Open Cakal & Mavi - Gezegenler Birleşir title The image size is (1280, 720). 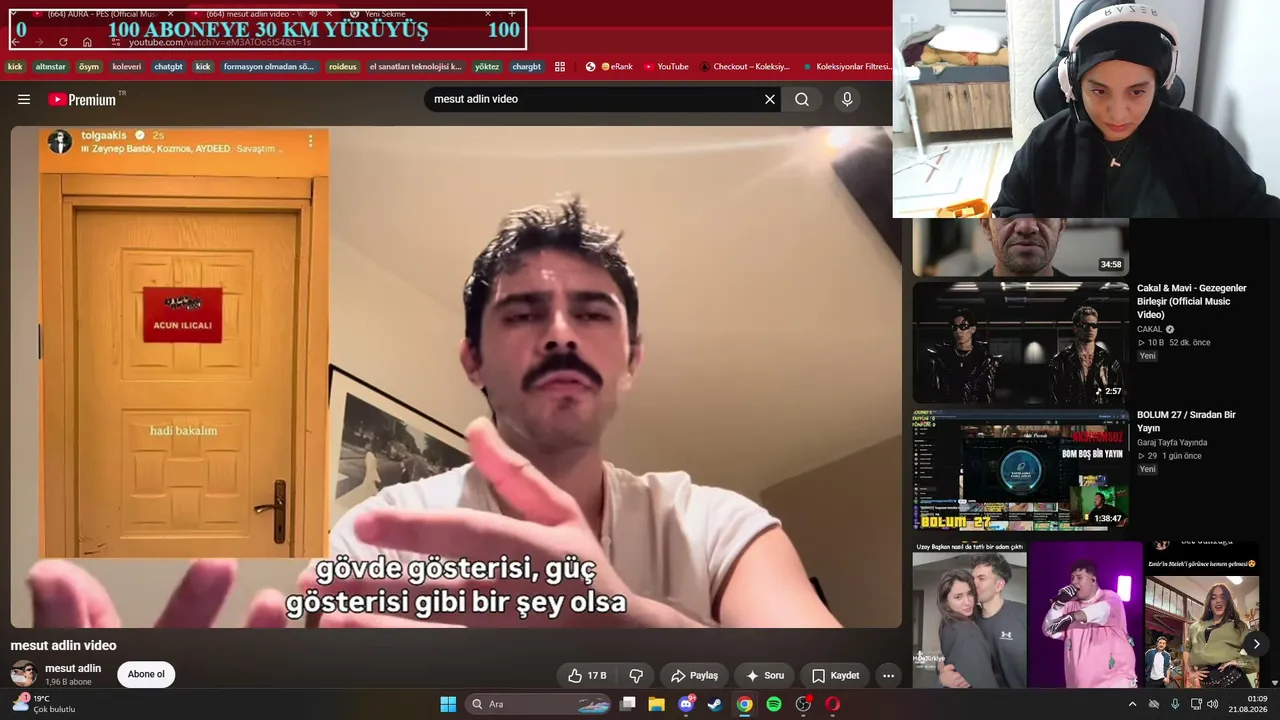point(1192,301)
